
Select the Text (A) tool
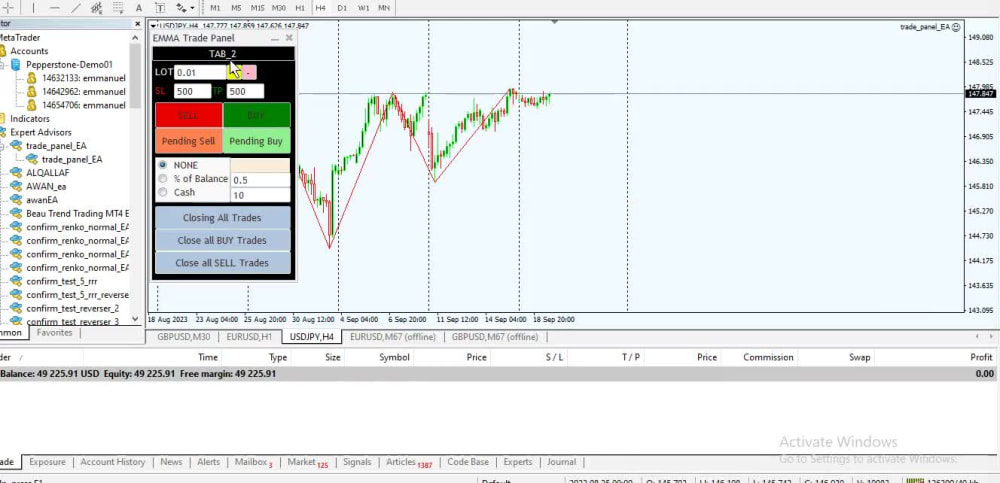(139, 8)
